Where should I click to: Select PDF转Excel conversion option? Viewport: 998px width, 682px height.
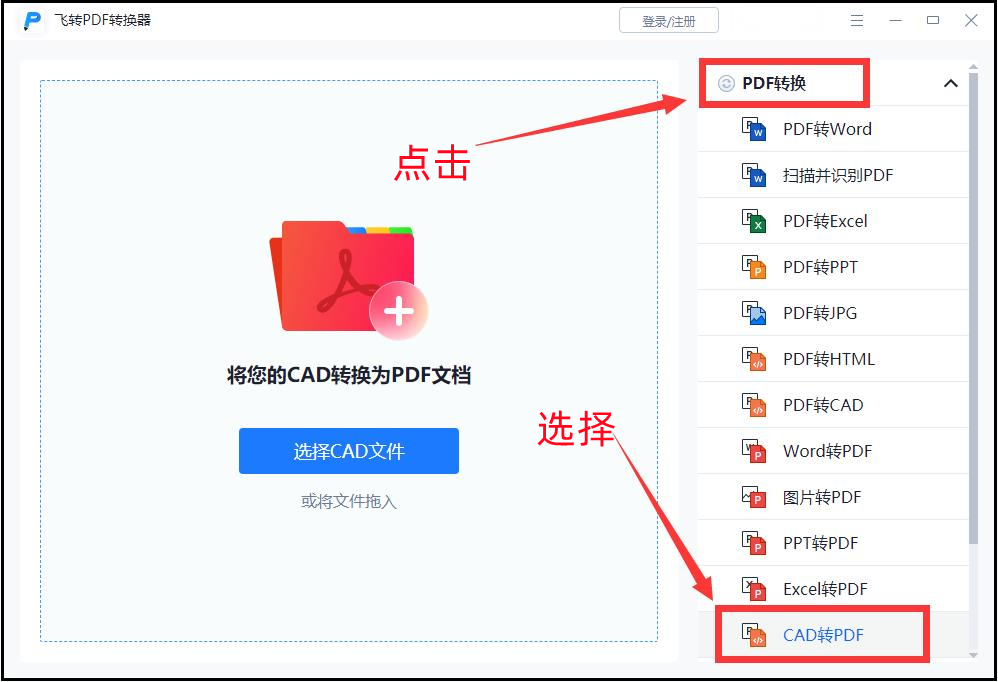click(x=833, y=221)
